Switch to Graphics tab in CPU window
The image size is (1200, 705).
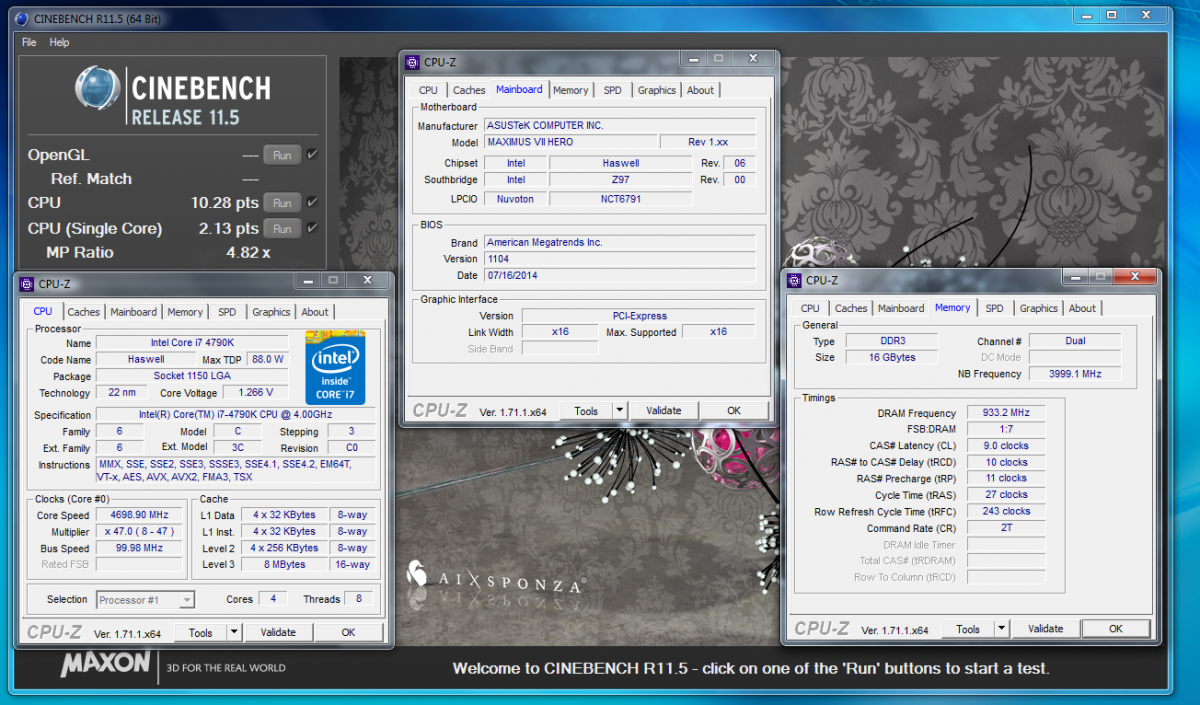271,312
